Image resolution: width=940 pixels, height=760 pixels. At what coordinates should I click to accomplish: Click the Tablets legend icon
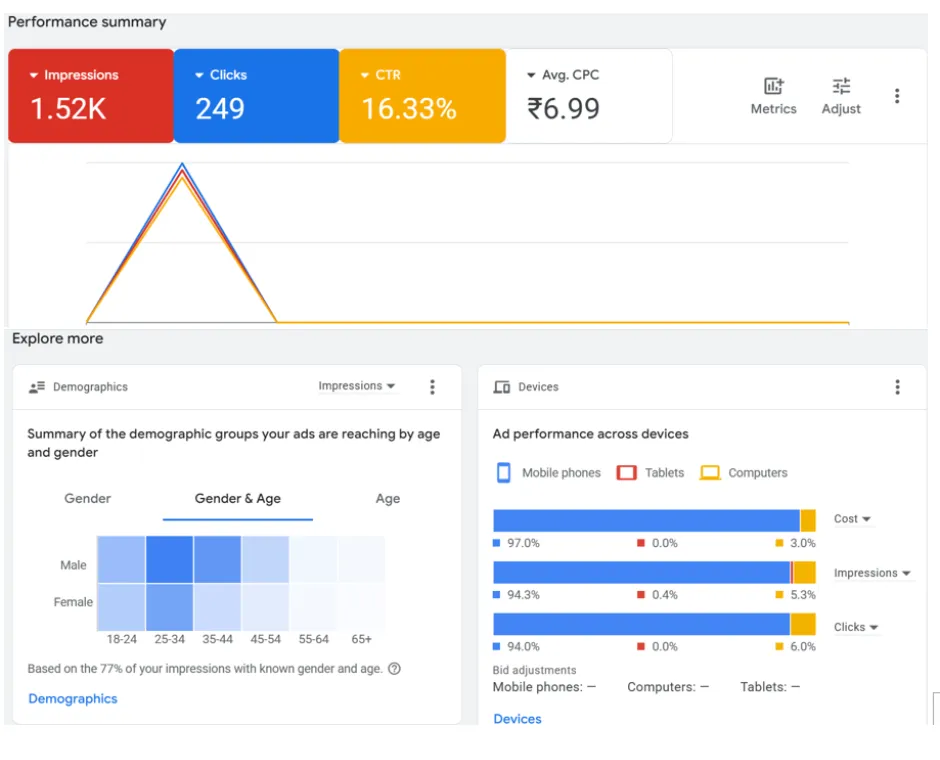click(x=626, y=472)
